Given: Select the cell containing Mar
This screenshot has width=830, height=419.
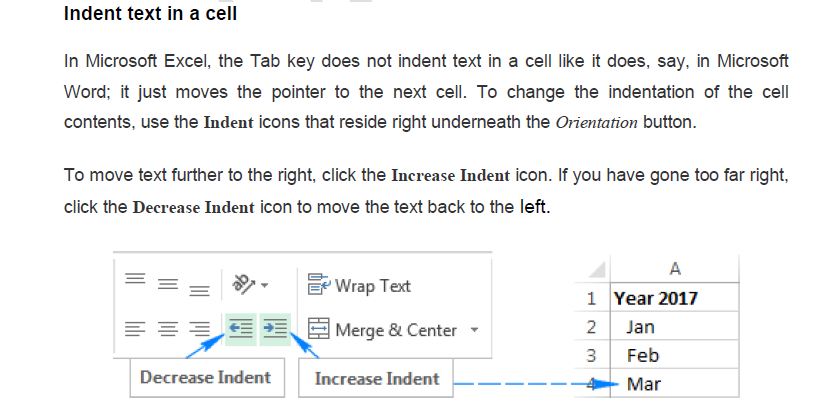Looking at the screenshot, I should pos(672,383).
